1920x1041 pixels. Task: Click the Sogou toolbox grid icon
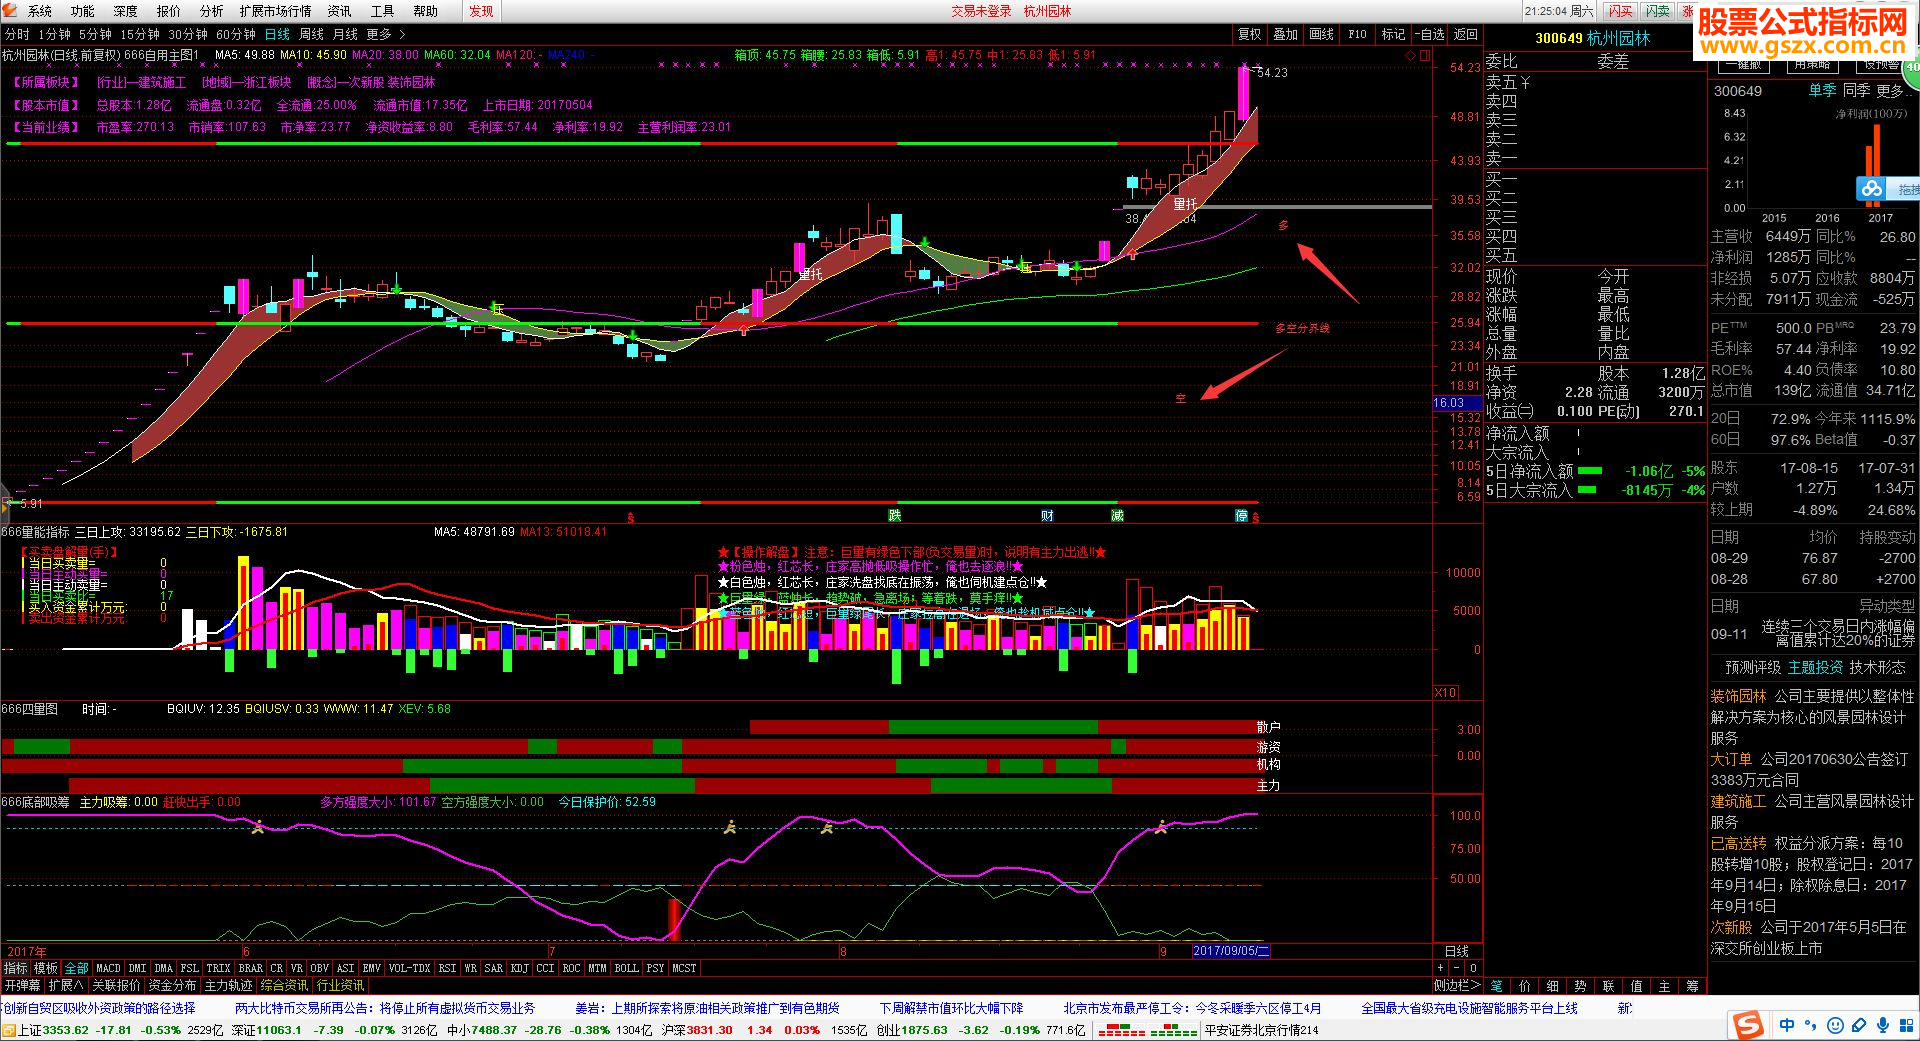[x=1908, y=1025]
